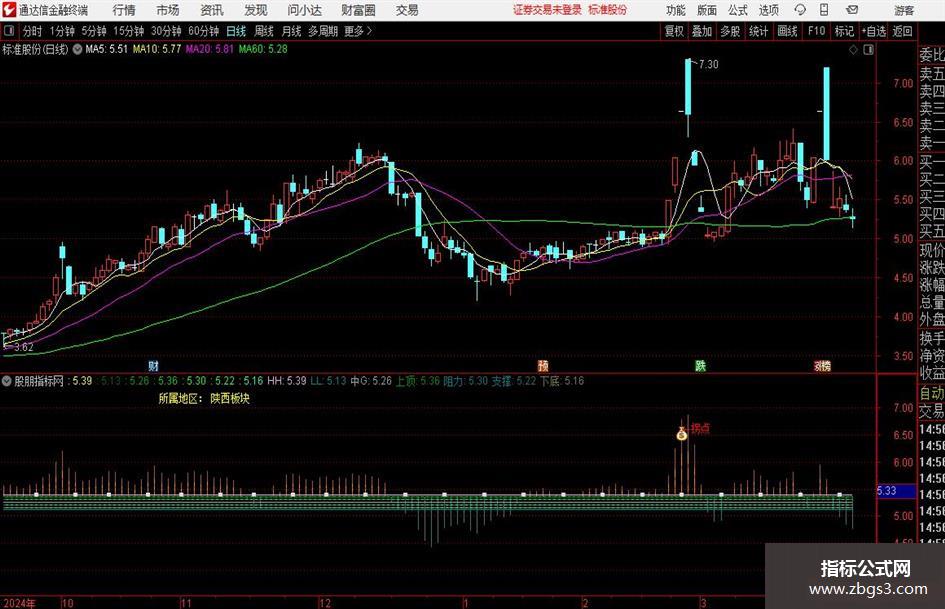The width and height of the screenshot is (945, 609).
Task: Click the 2024年 date axis label
Action: point(19,603)
